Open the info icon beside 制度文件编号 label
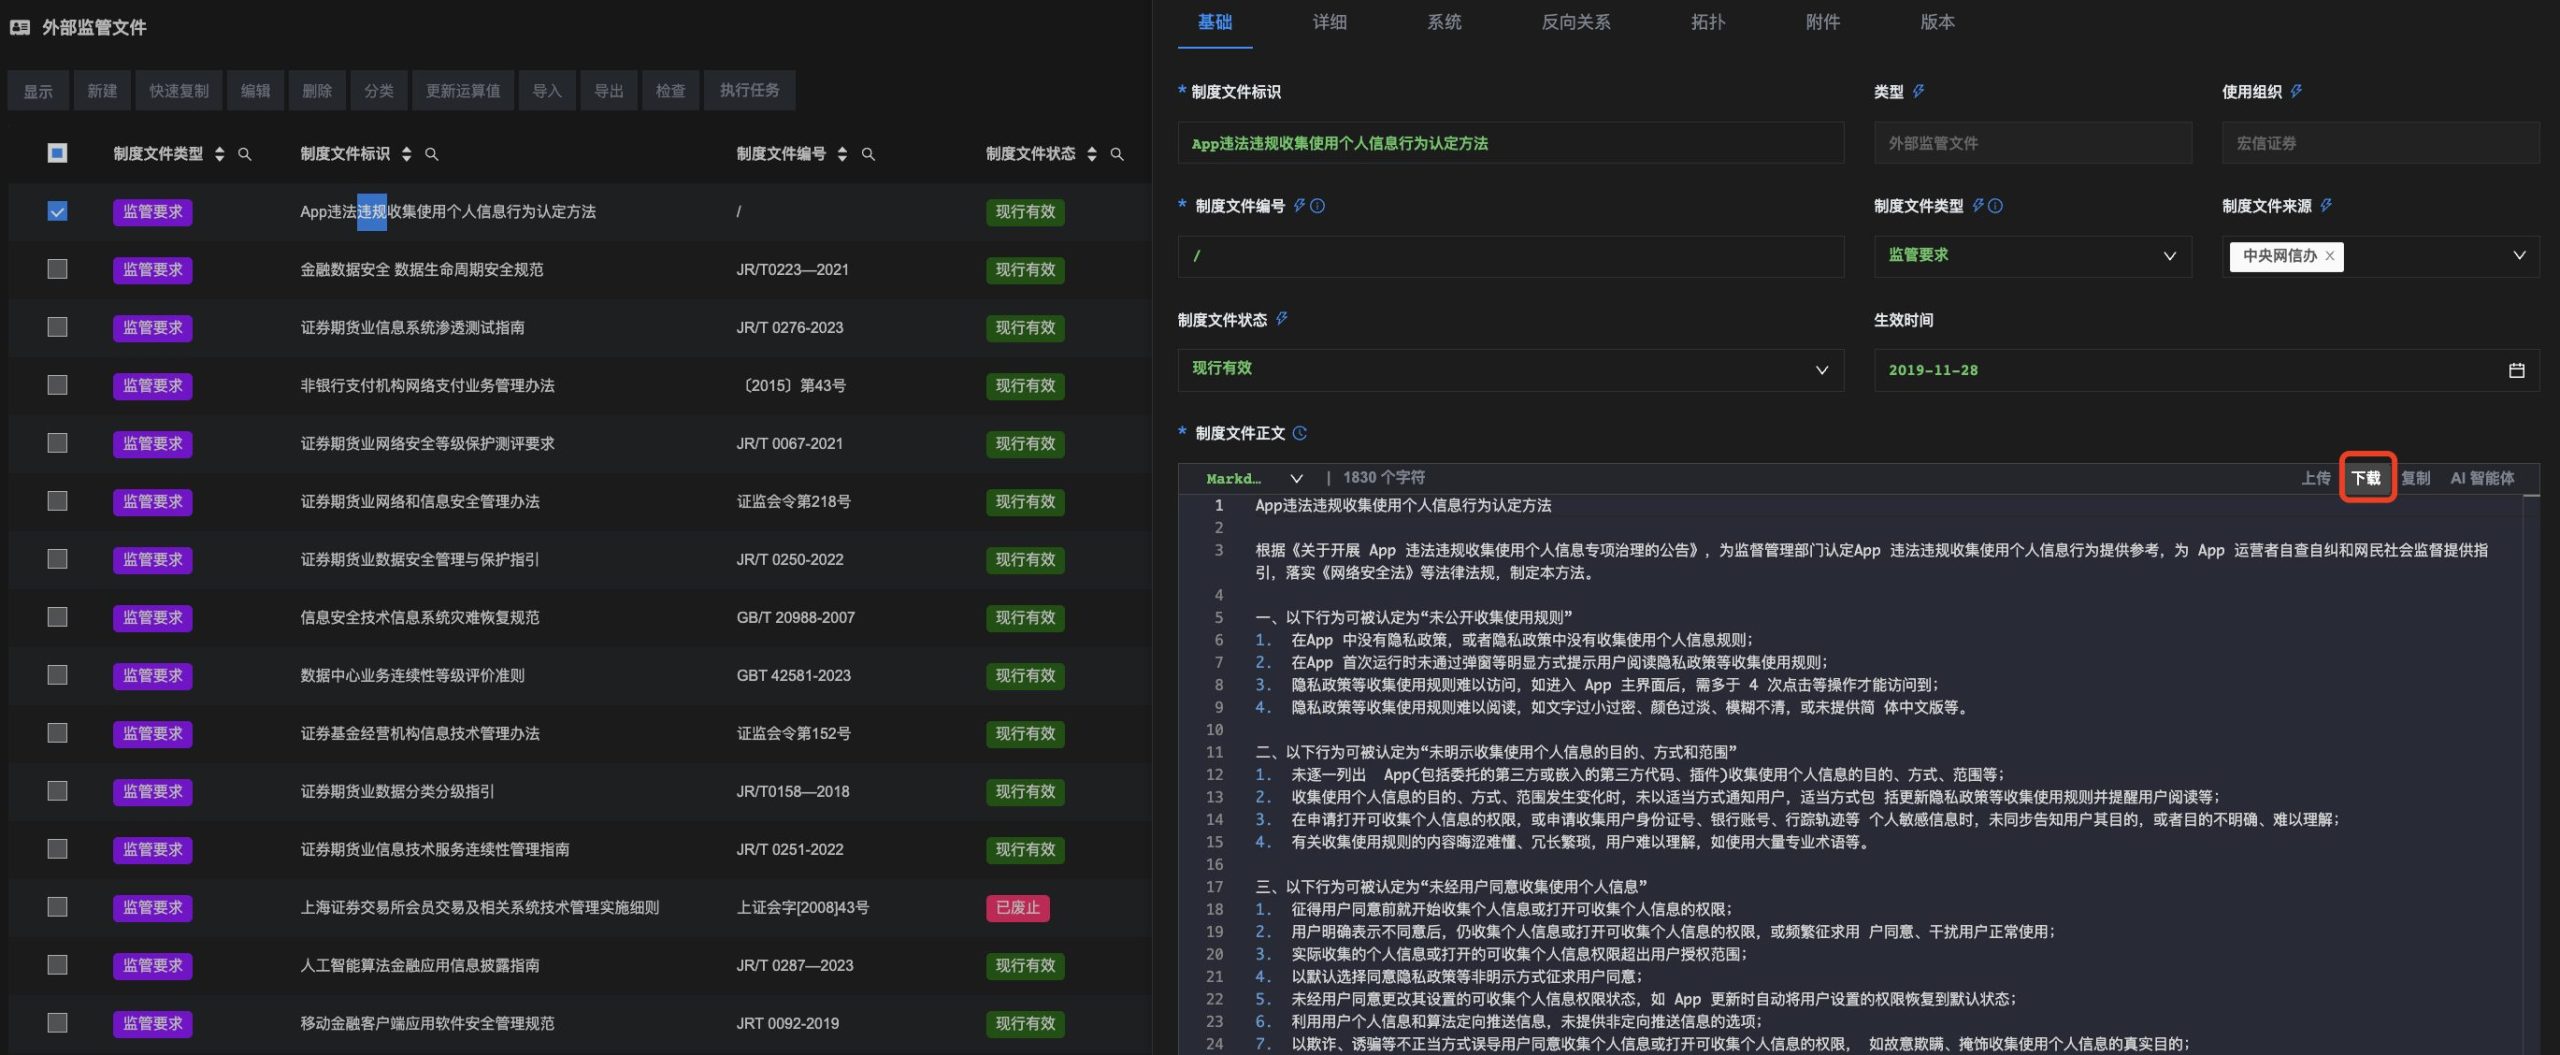Screen dimensions: 2560x1055 (1318, 206)
